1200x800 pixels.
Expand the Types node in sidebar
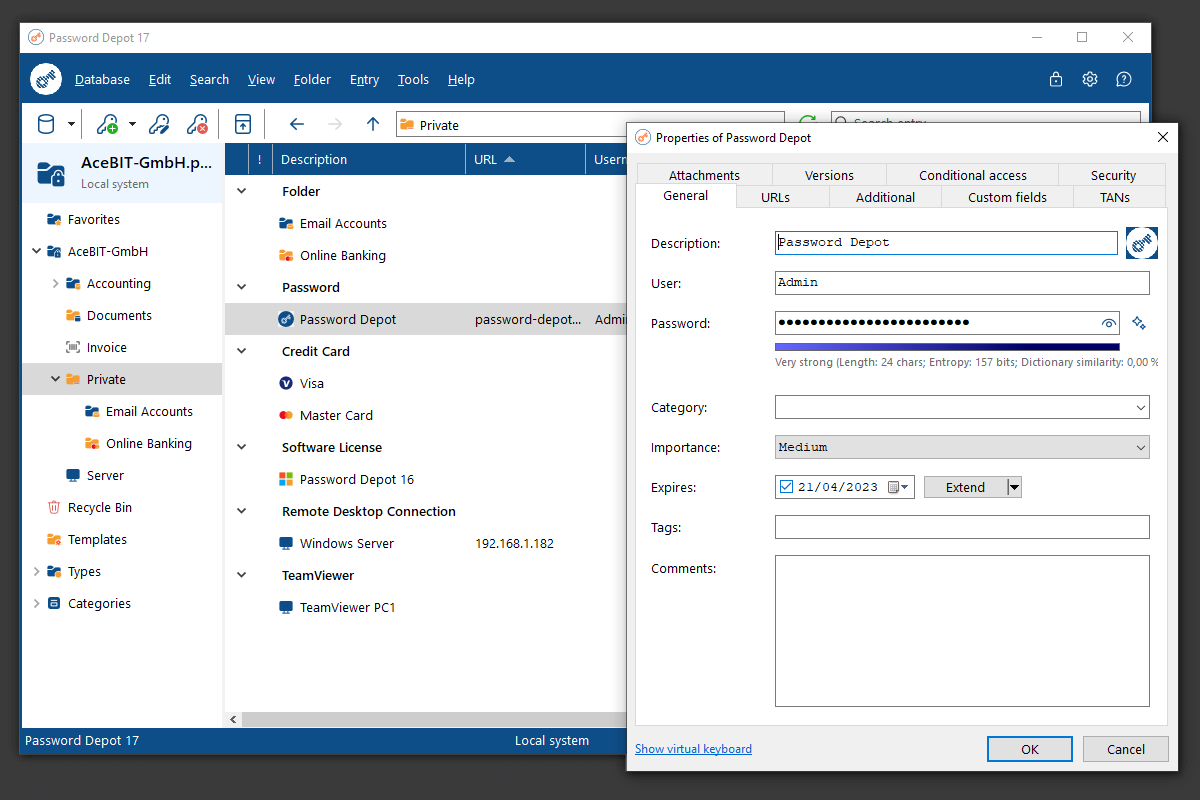[37, 571]
